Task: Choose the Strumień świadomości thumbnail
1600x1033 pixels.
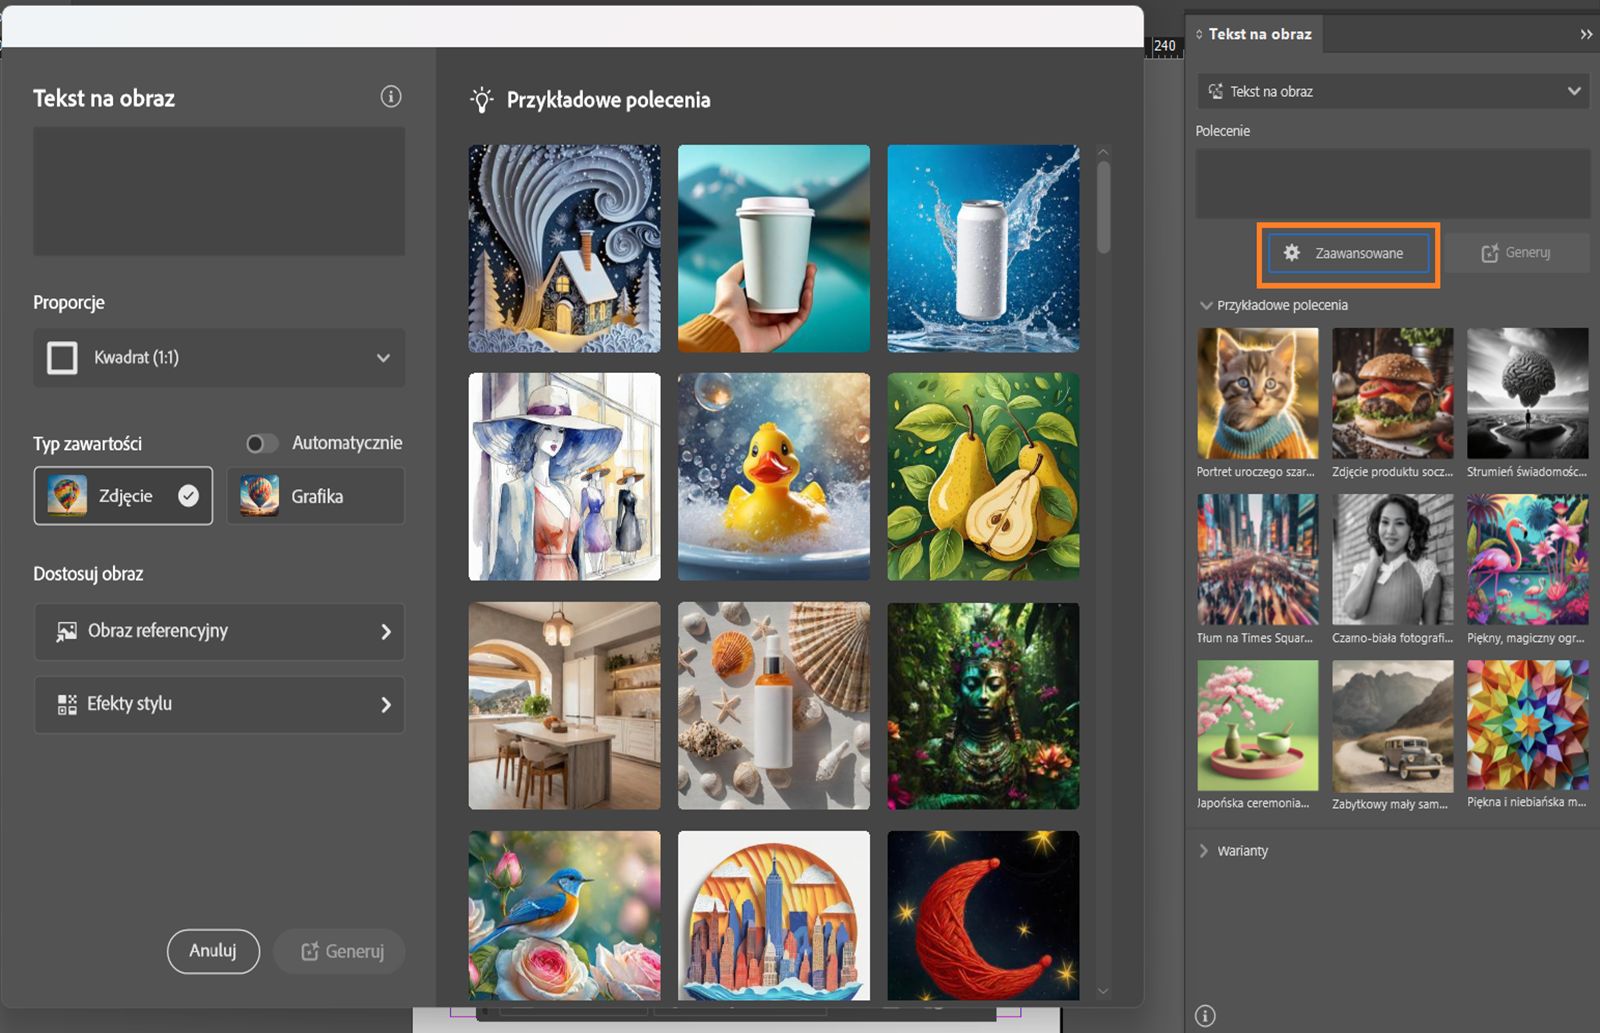Action: pos(1527,393)
